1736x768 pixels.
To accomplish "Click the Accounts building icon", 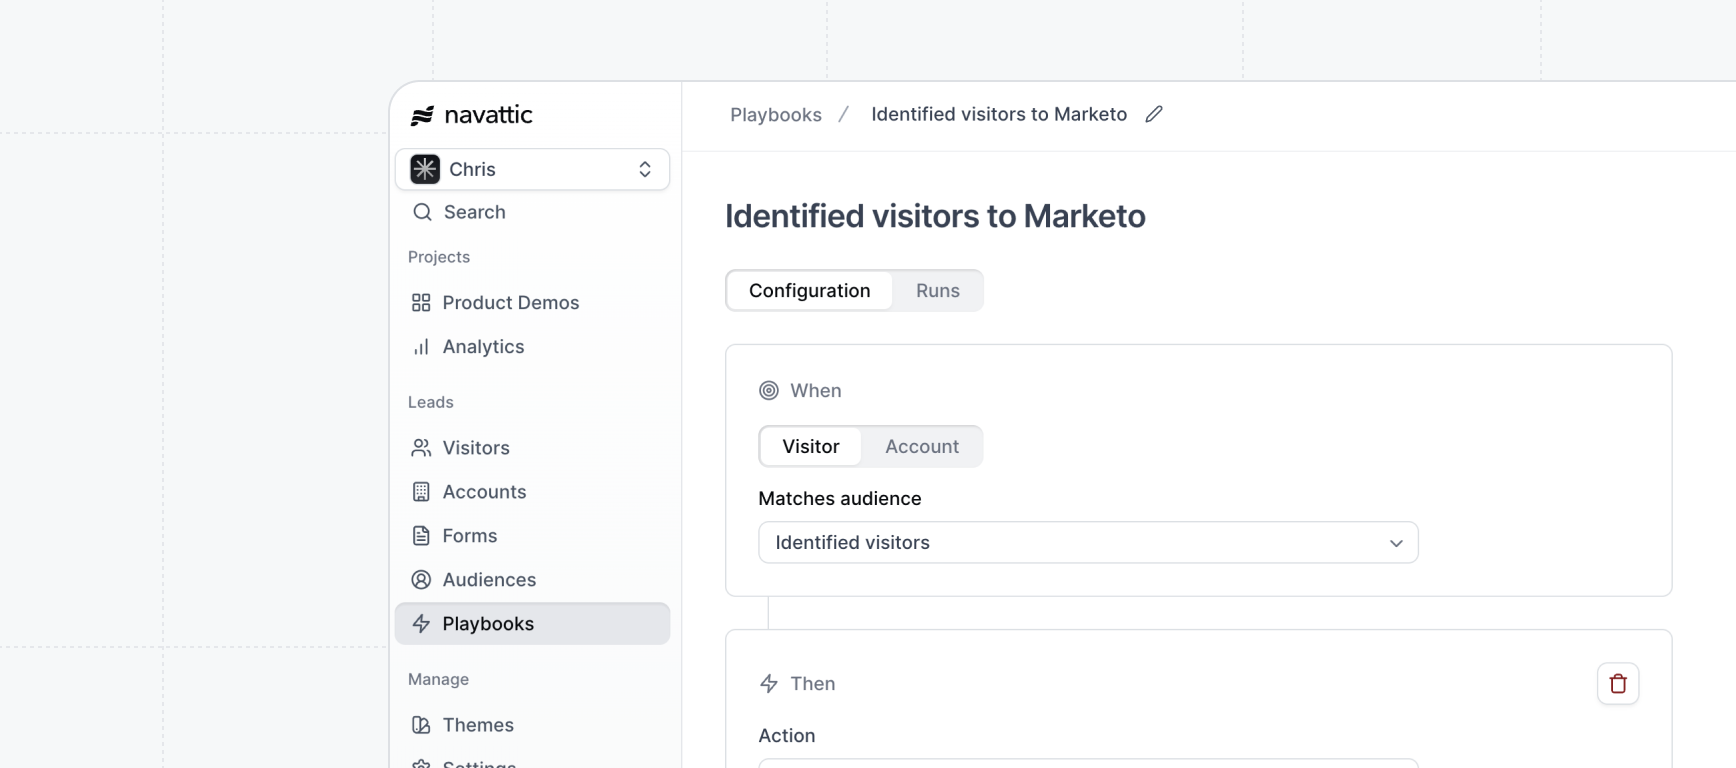I will coord(421,491).
